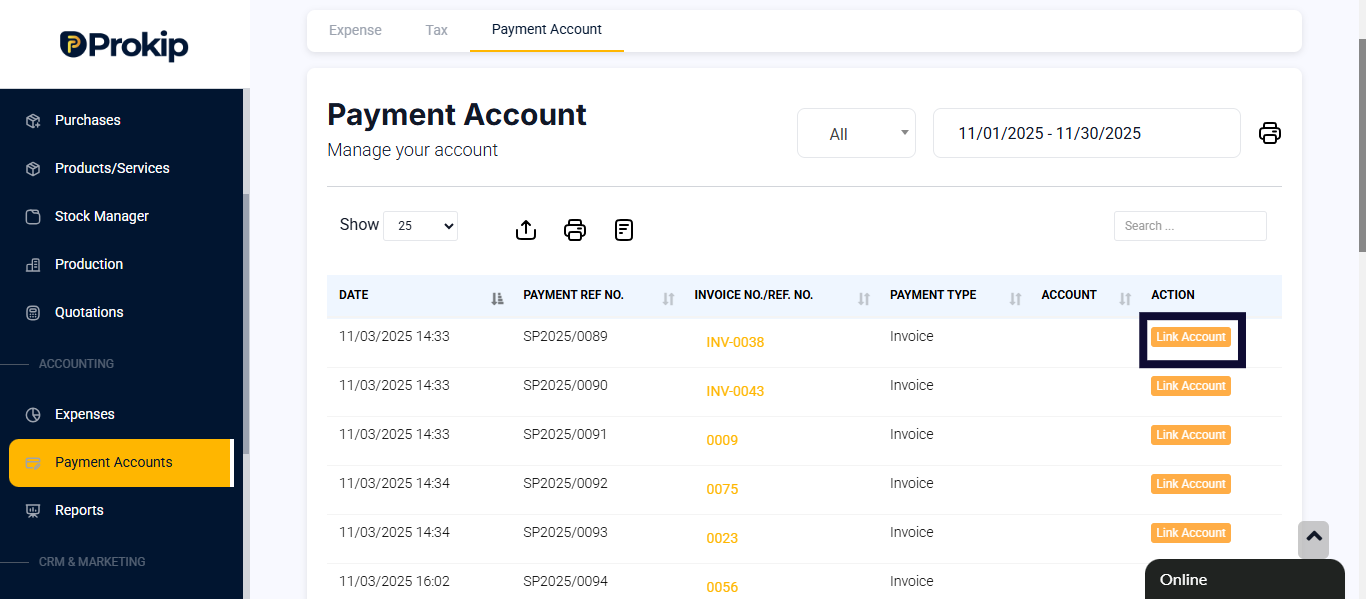1366x599 pixels.
Task: Click the document icon in table toolbar
Action: pos(624,230)
